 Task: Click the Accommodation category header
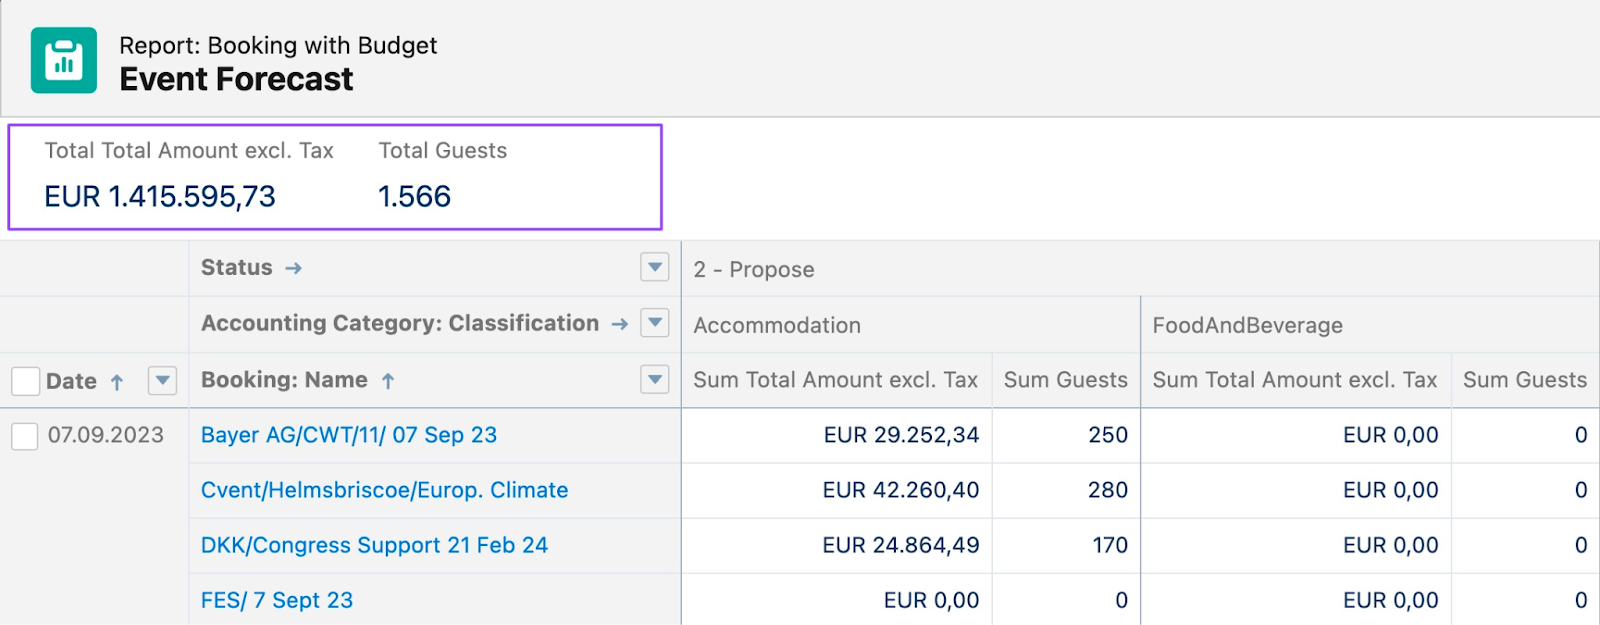777,325
